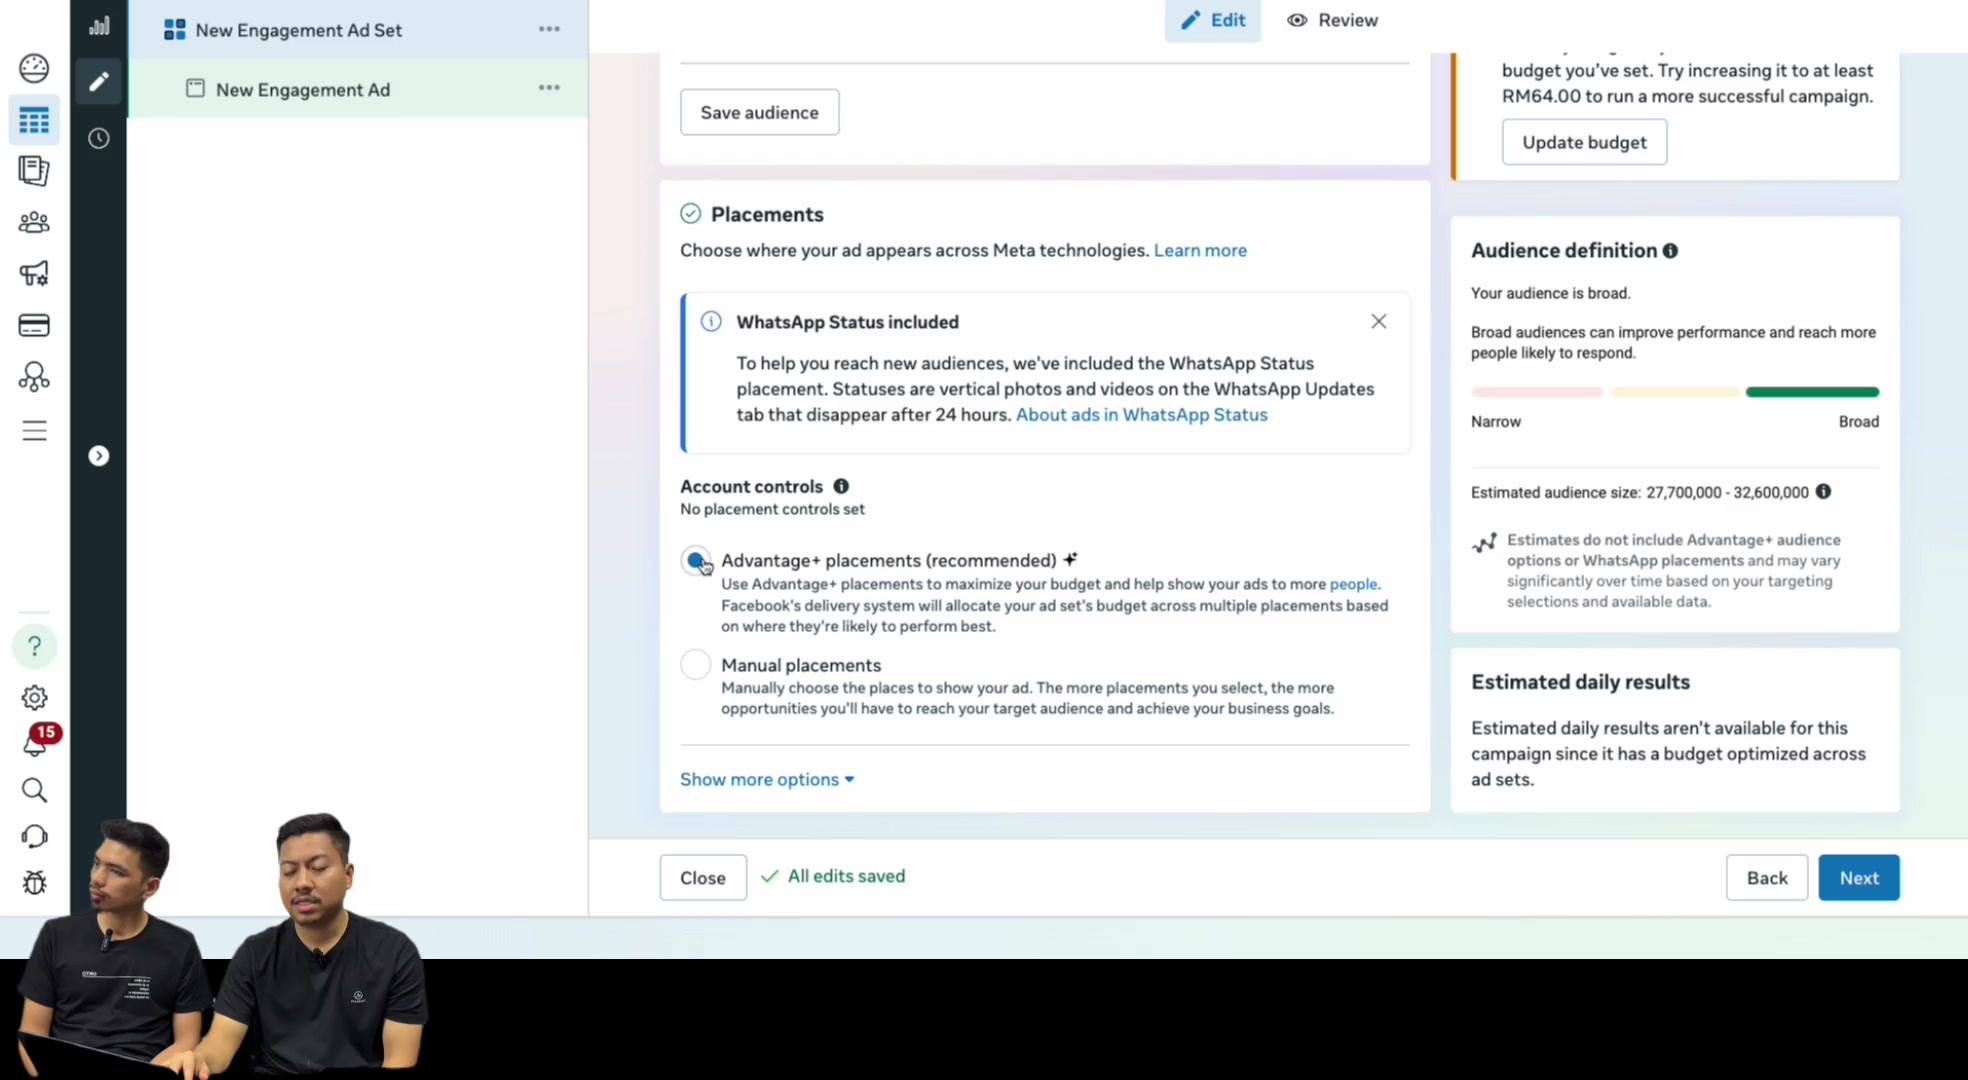Open options menu for New Engagement Ad Set
This screenshot has height=1080, width=1968.
(x=549, y=29)
